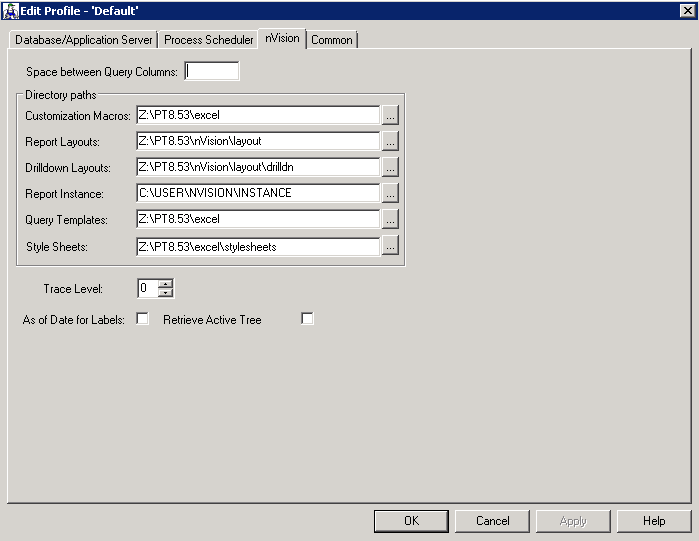Screen dimensions: 699x541
Task: Increase Trace Level with the up arrow
Action: click(165, 284)
